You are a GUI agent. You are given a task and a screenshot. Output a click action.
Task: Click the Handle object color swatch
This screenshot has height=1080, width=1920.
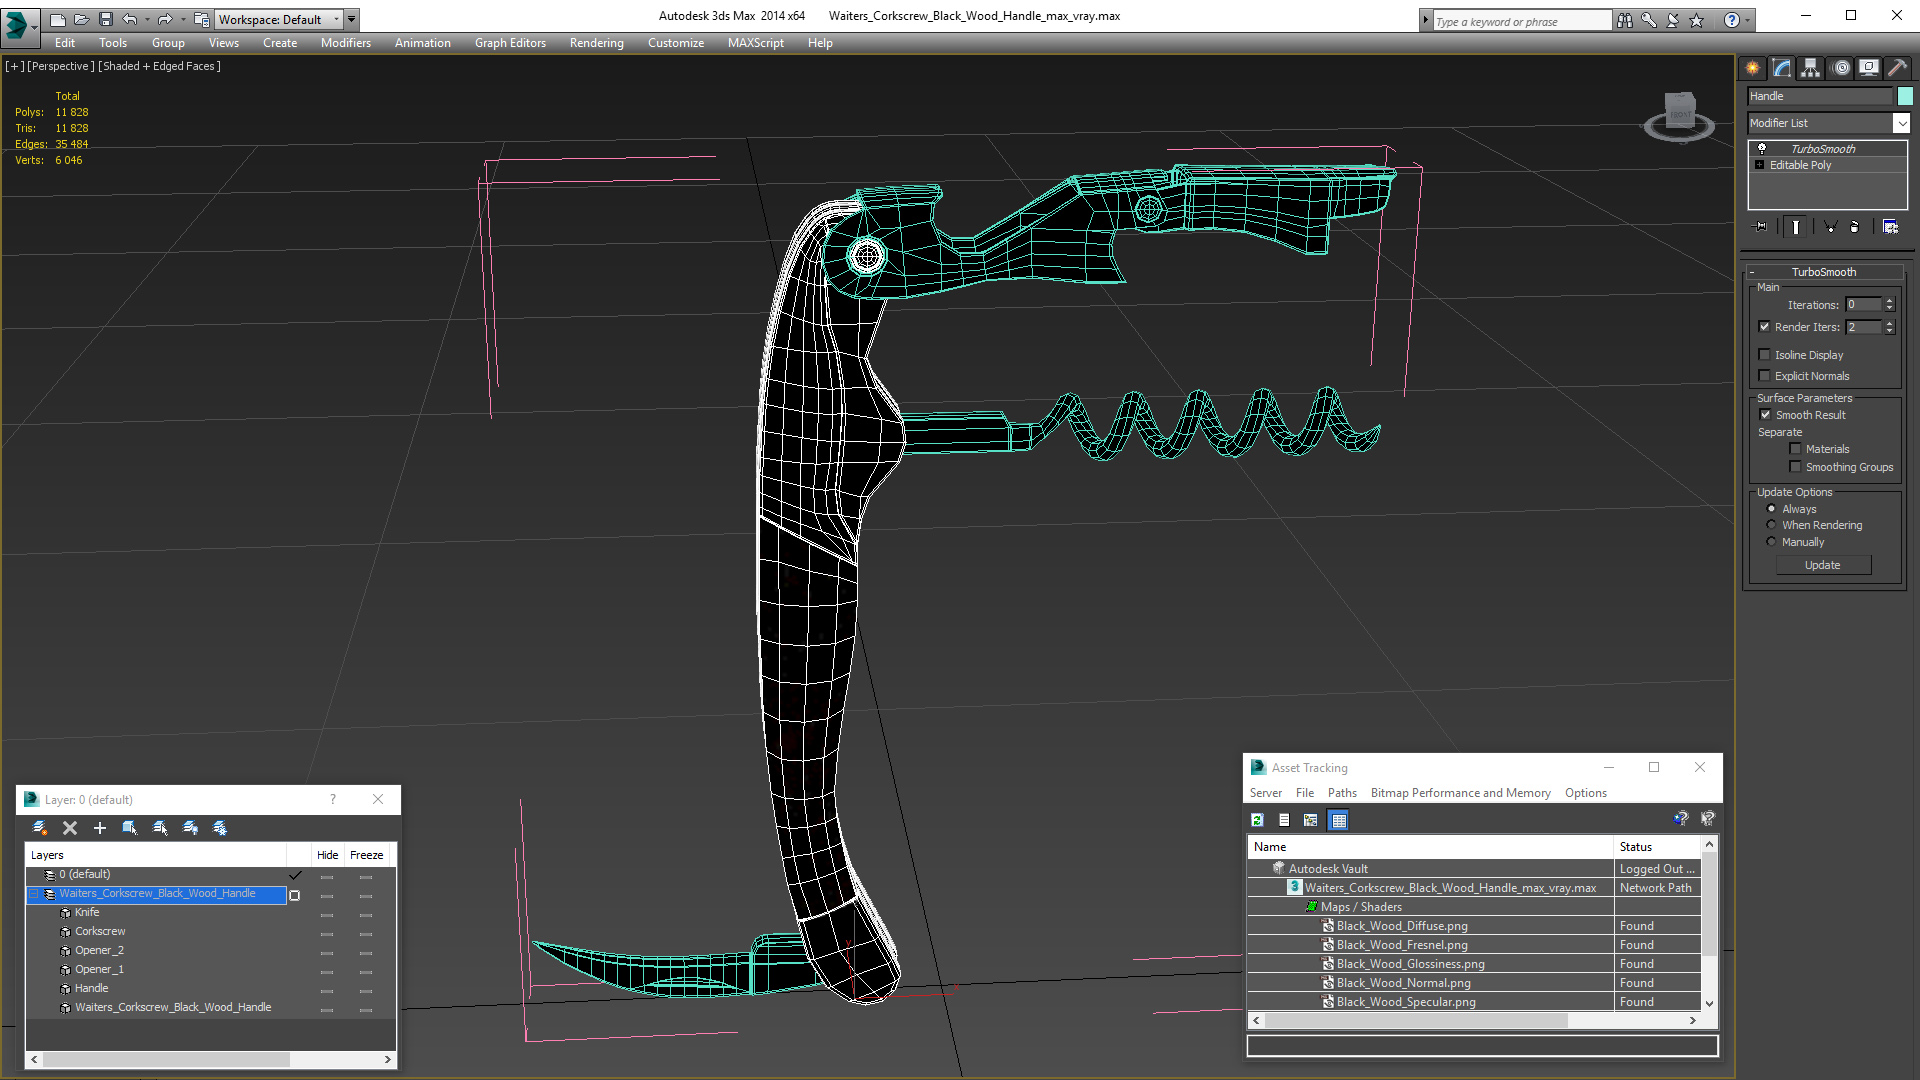click(1905, 96)
